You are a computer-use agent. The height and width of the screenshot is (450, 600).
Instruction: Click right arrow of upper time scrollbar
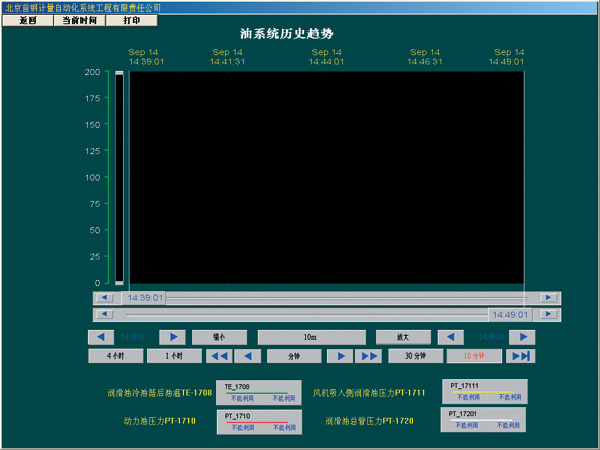pos(547,297)
